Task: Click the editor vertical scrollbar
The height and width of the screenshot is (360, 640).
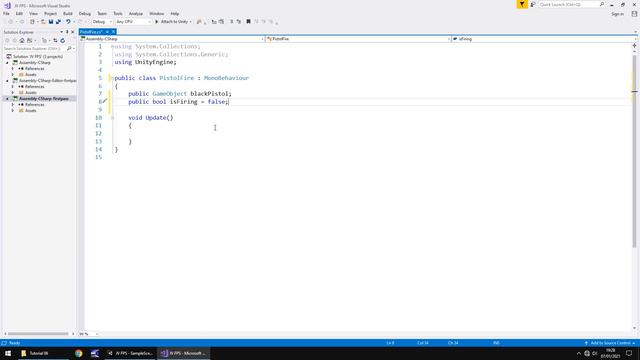Action: [634, 151]
